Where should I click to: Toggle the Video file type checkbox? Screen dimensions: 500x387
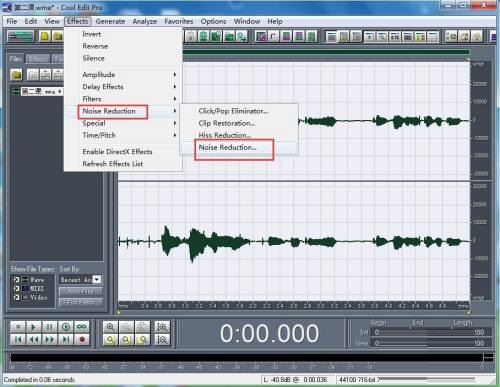tap(16, 297)
